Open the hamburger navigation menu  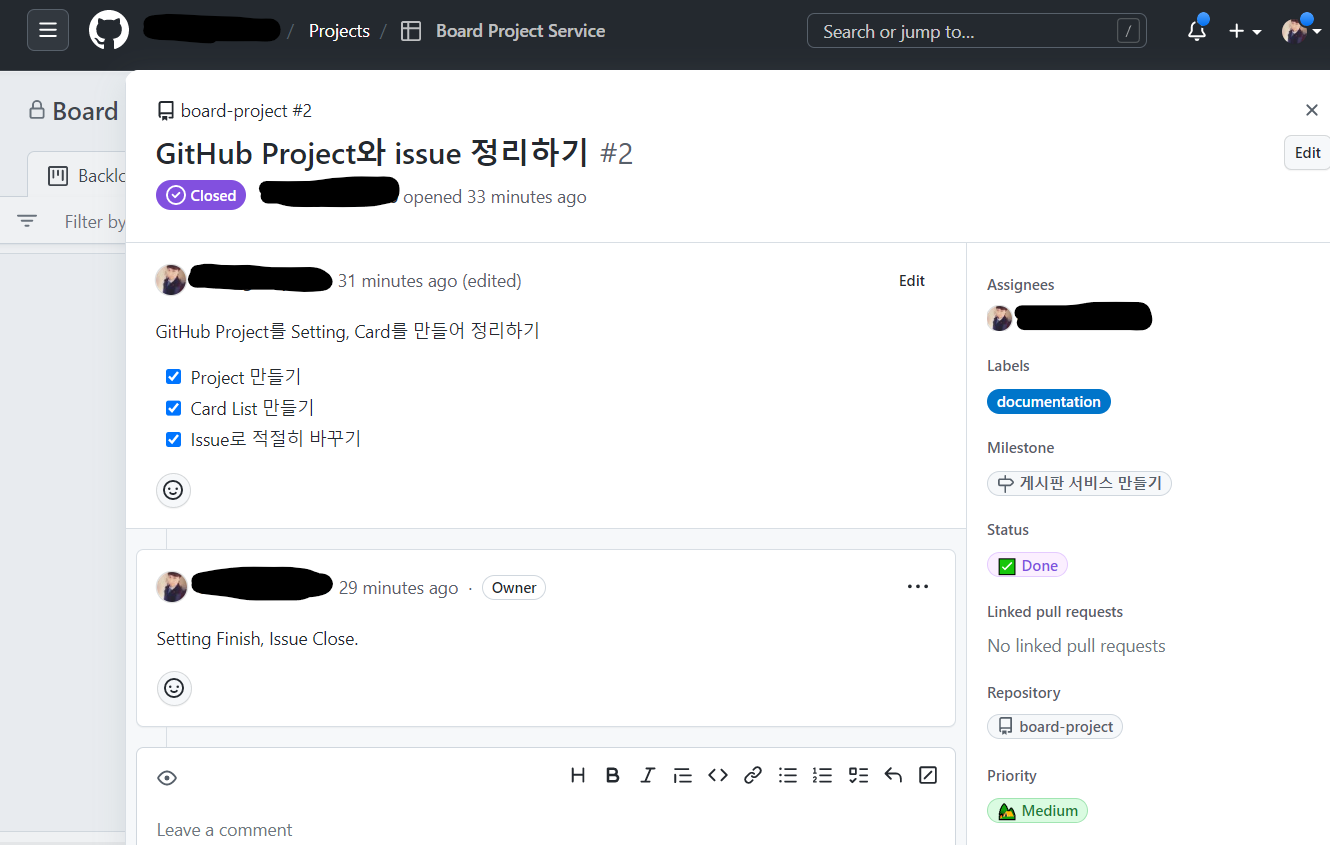[x=48, y=30]
